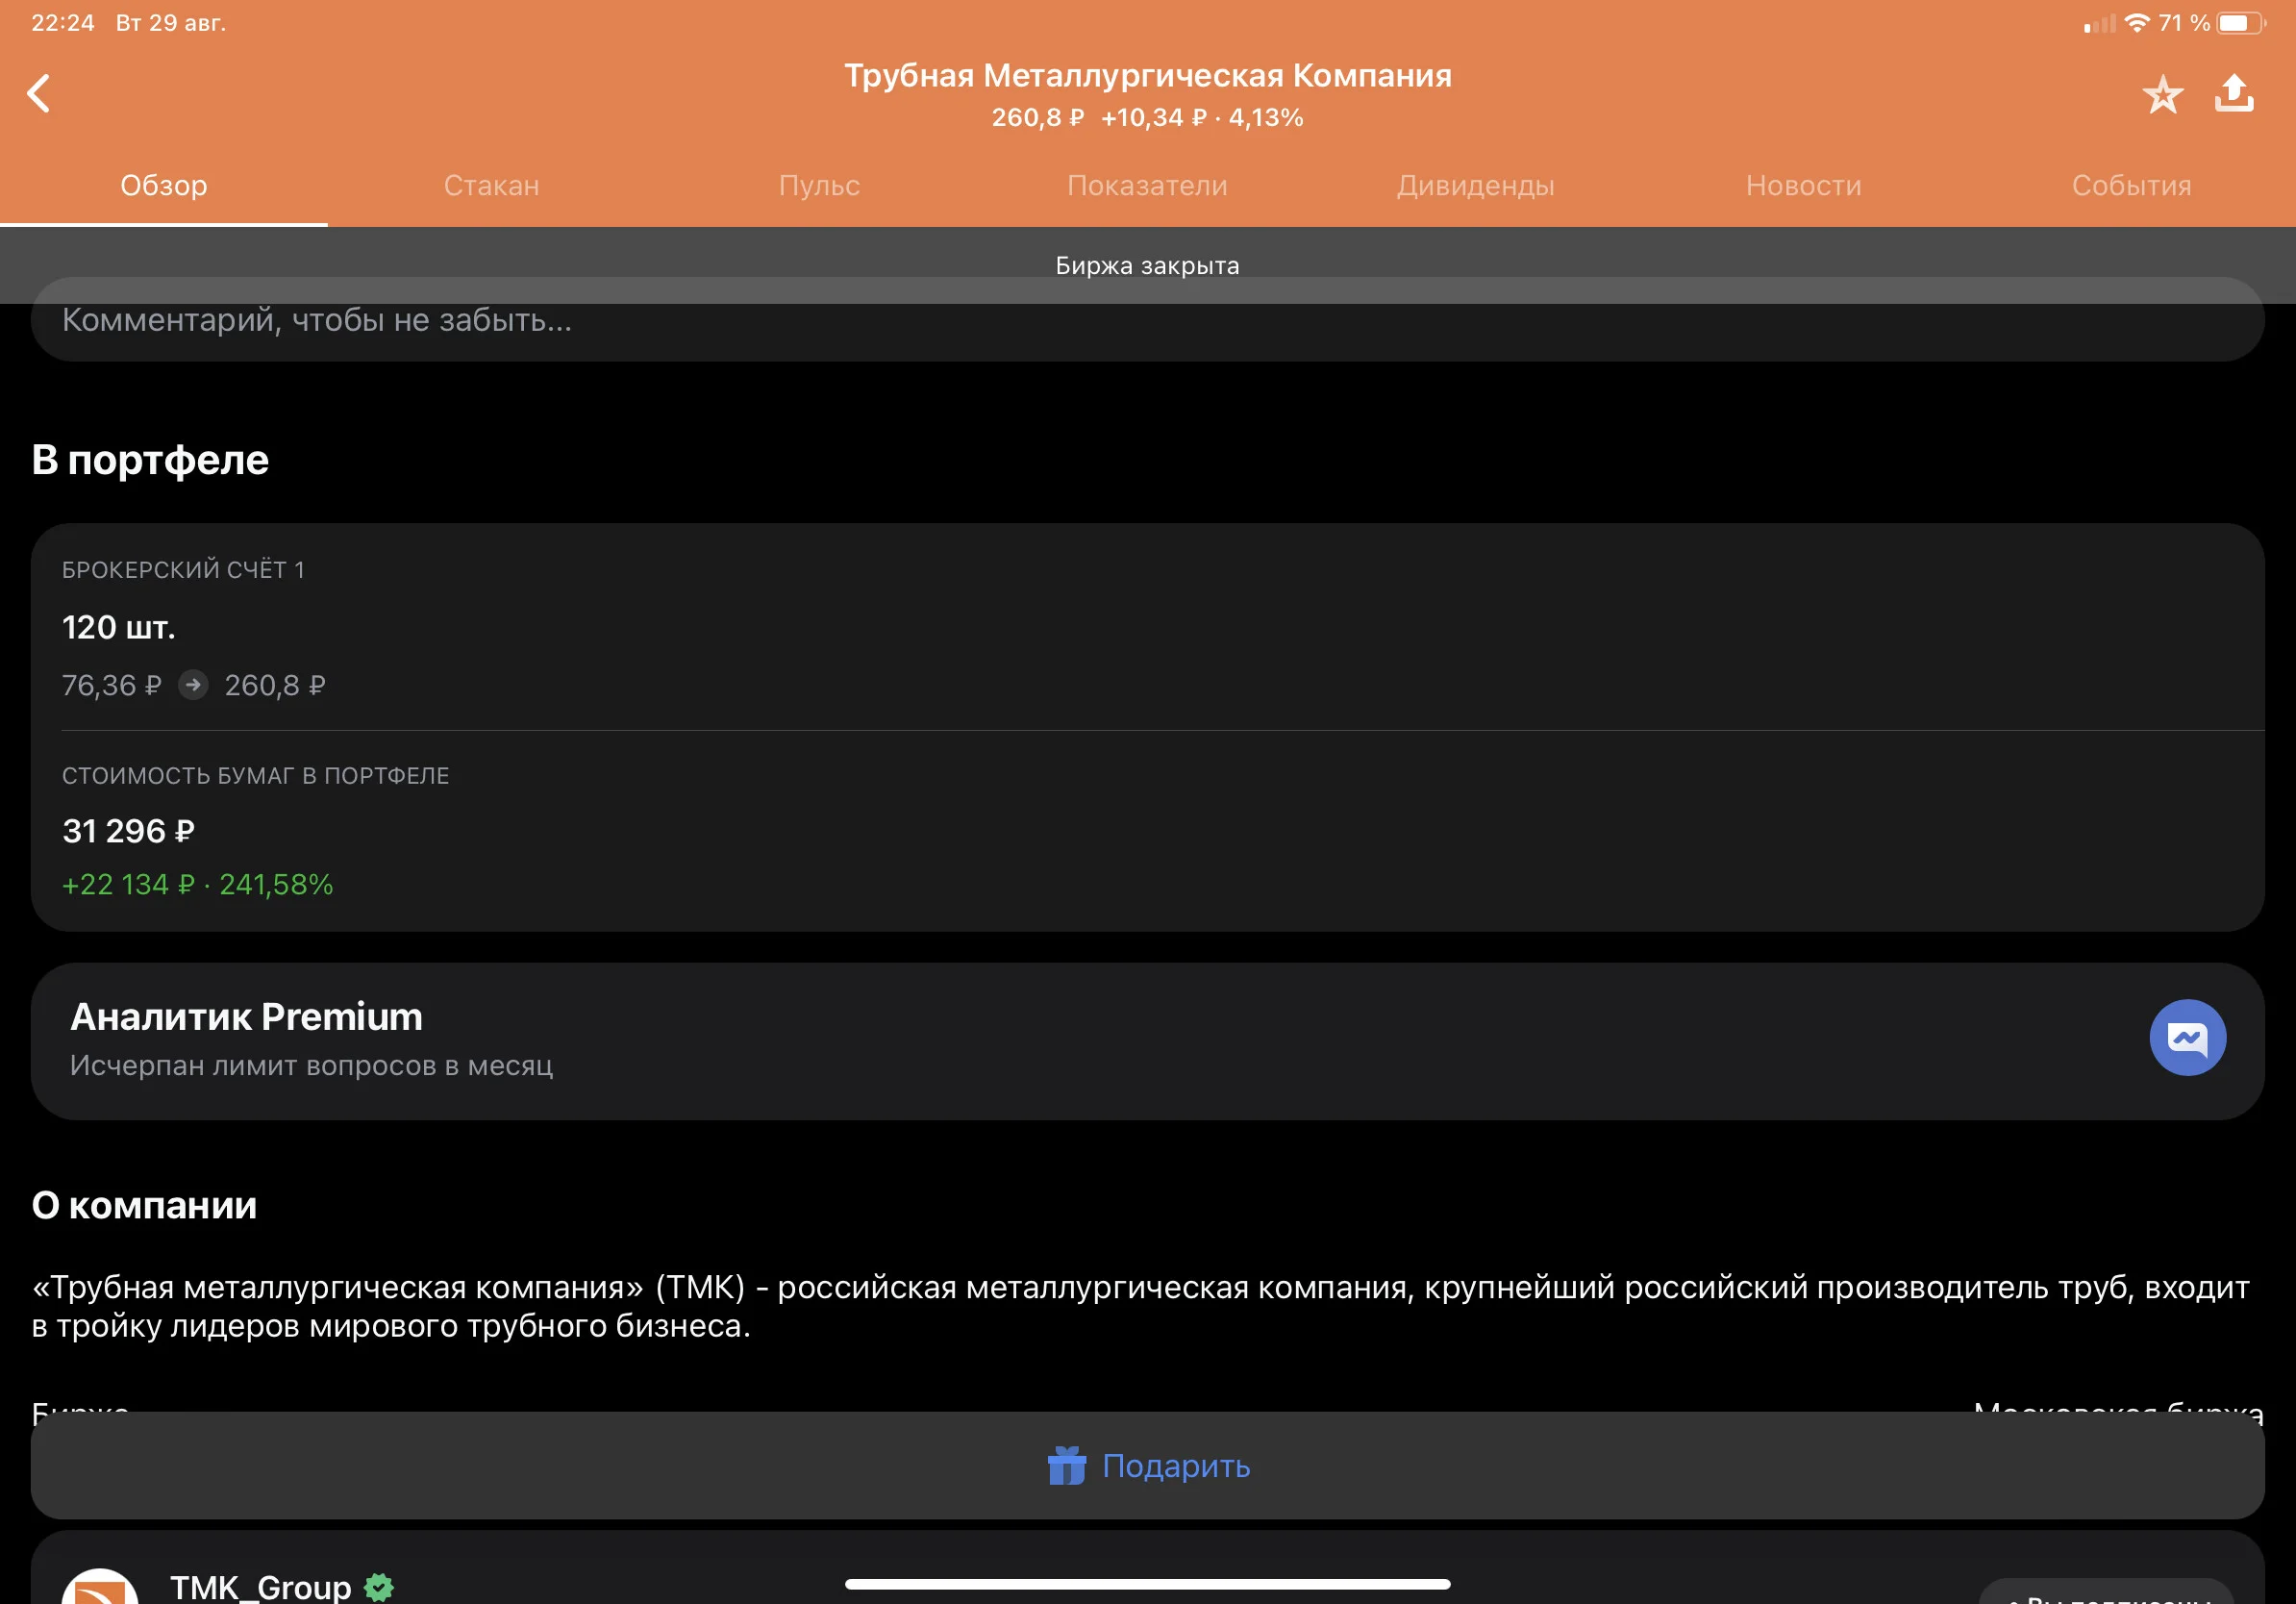
Task: Tap the profit +22 134 ₽ · 241,58%
Action: point(197,884)
